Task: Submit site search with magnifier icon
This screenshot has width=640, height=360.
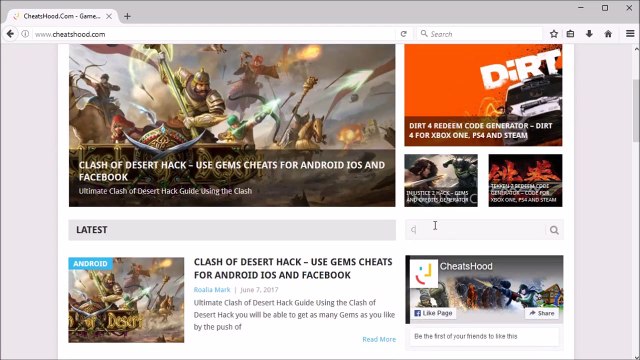Action: click(x=554, y=230)
